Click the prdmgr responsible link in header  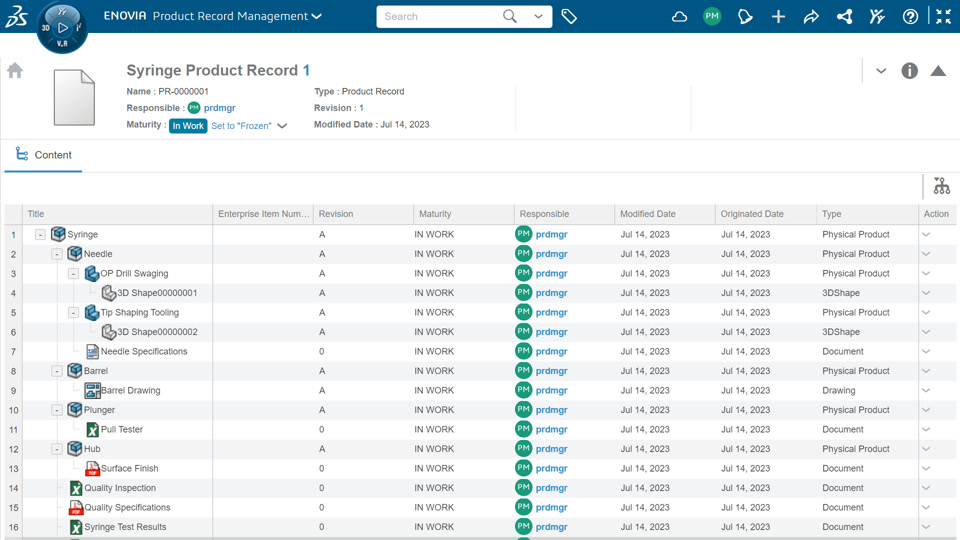pos(219,108)
